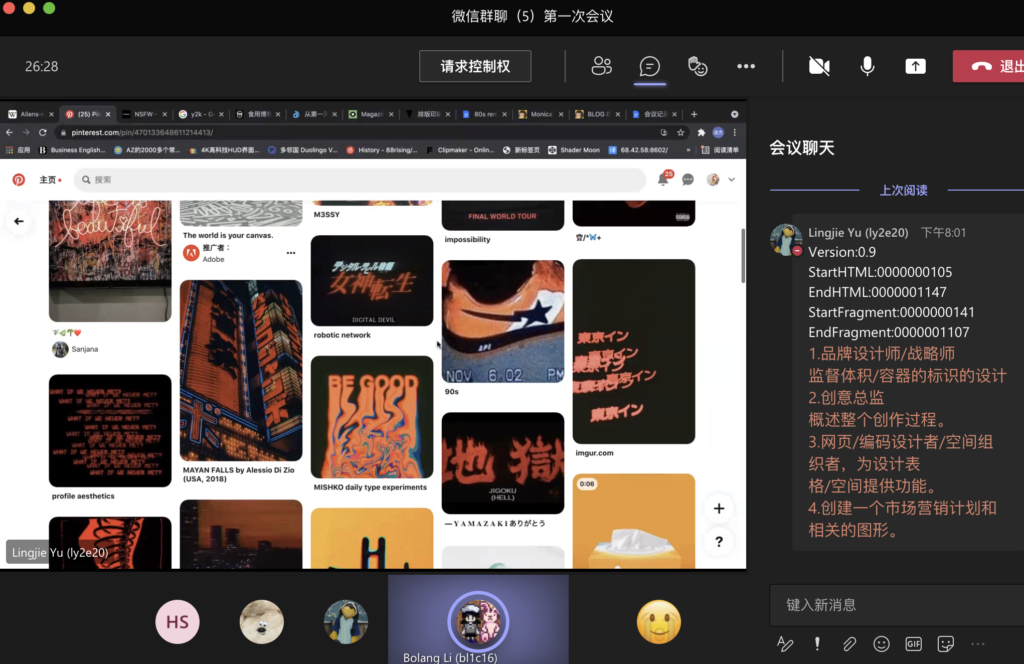Open a new browser tab with plus
The width and height of the screenshot is (1024, 664).
coord(694,114)
